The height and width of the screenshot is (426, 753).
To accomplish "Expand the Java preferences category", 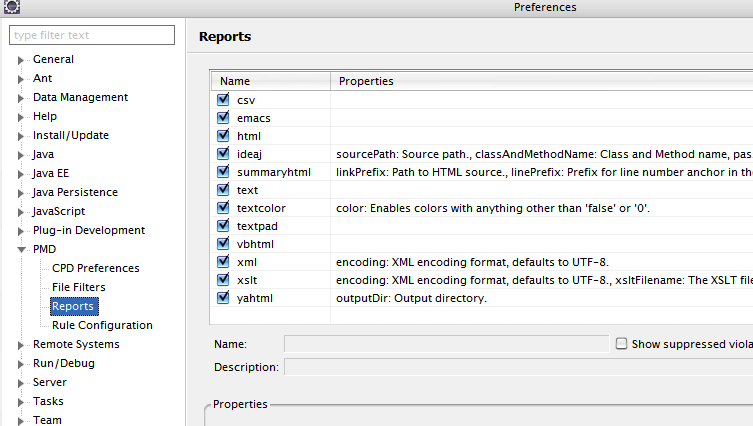I will coord(20,155).
